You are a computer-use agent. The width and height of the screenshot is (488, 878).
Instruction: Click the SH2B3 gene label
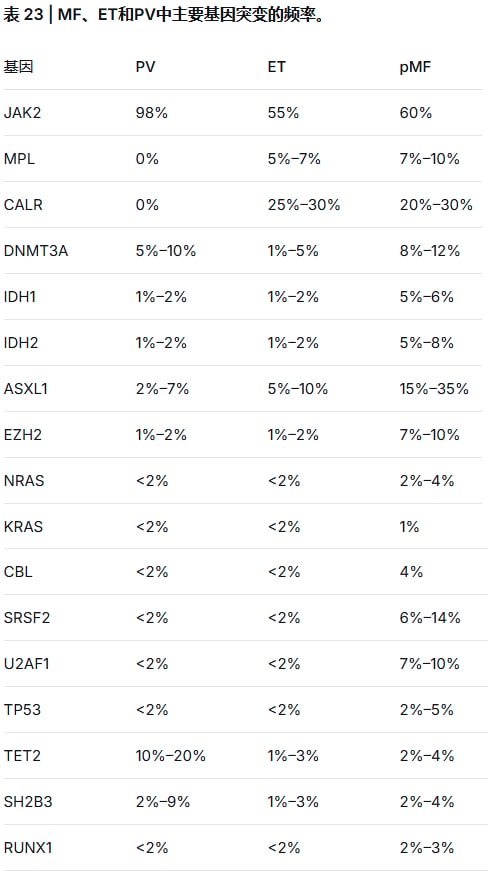pos(28,801)
